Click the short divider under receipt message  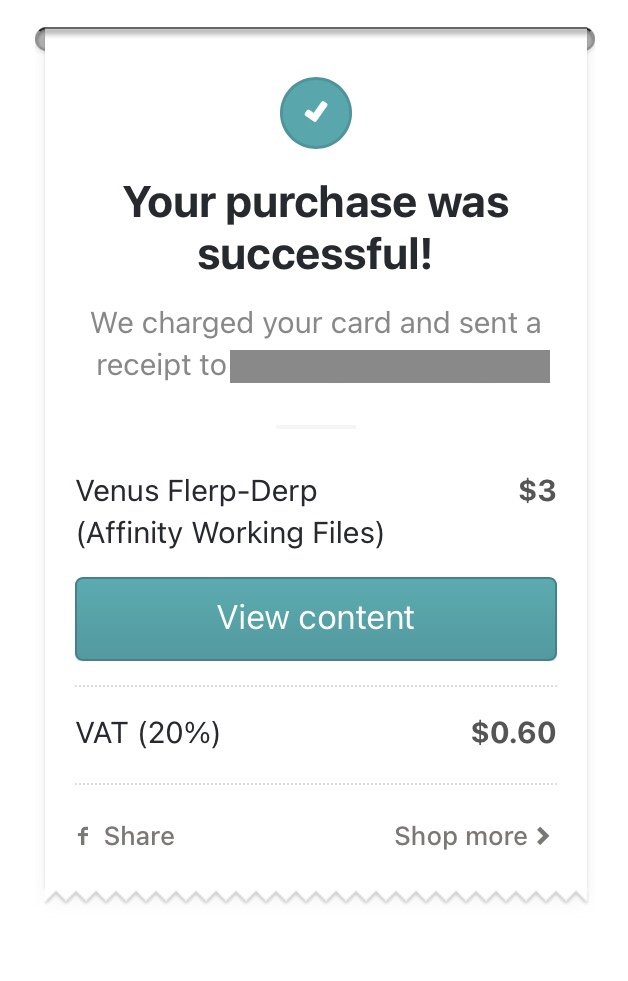pos(316,427)
